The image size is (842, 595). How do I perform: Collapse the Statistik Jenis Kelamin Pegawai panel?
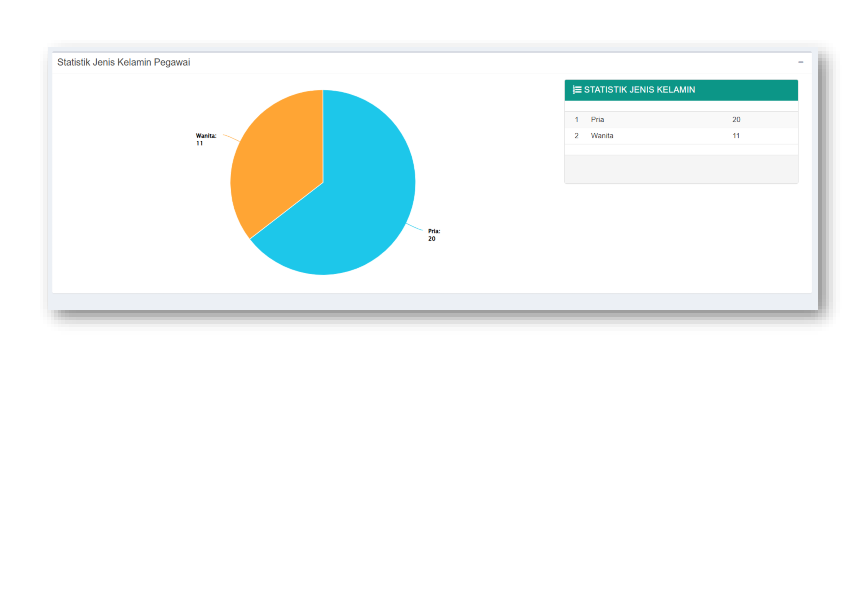[x=800, y=63]
